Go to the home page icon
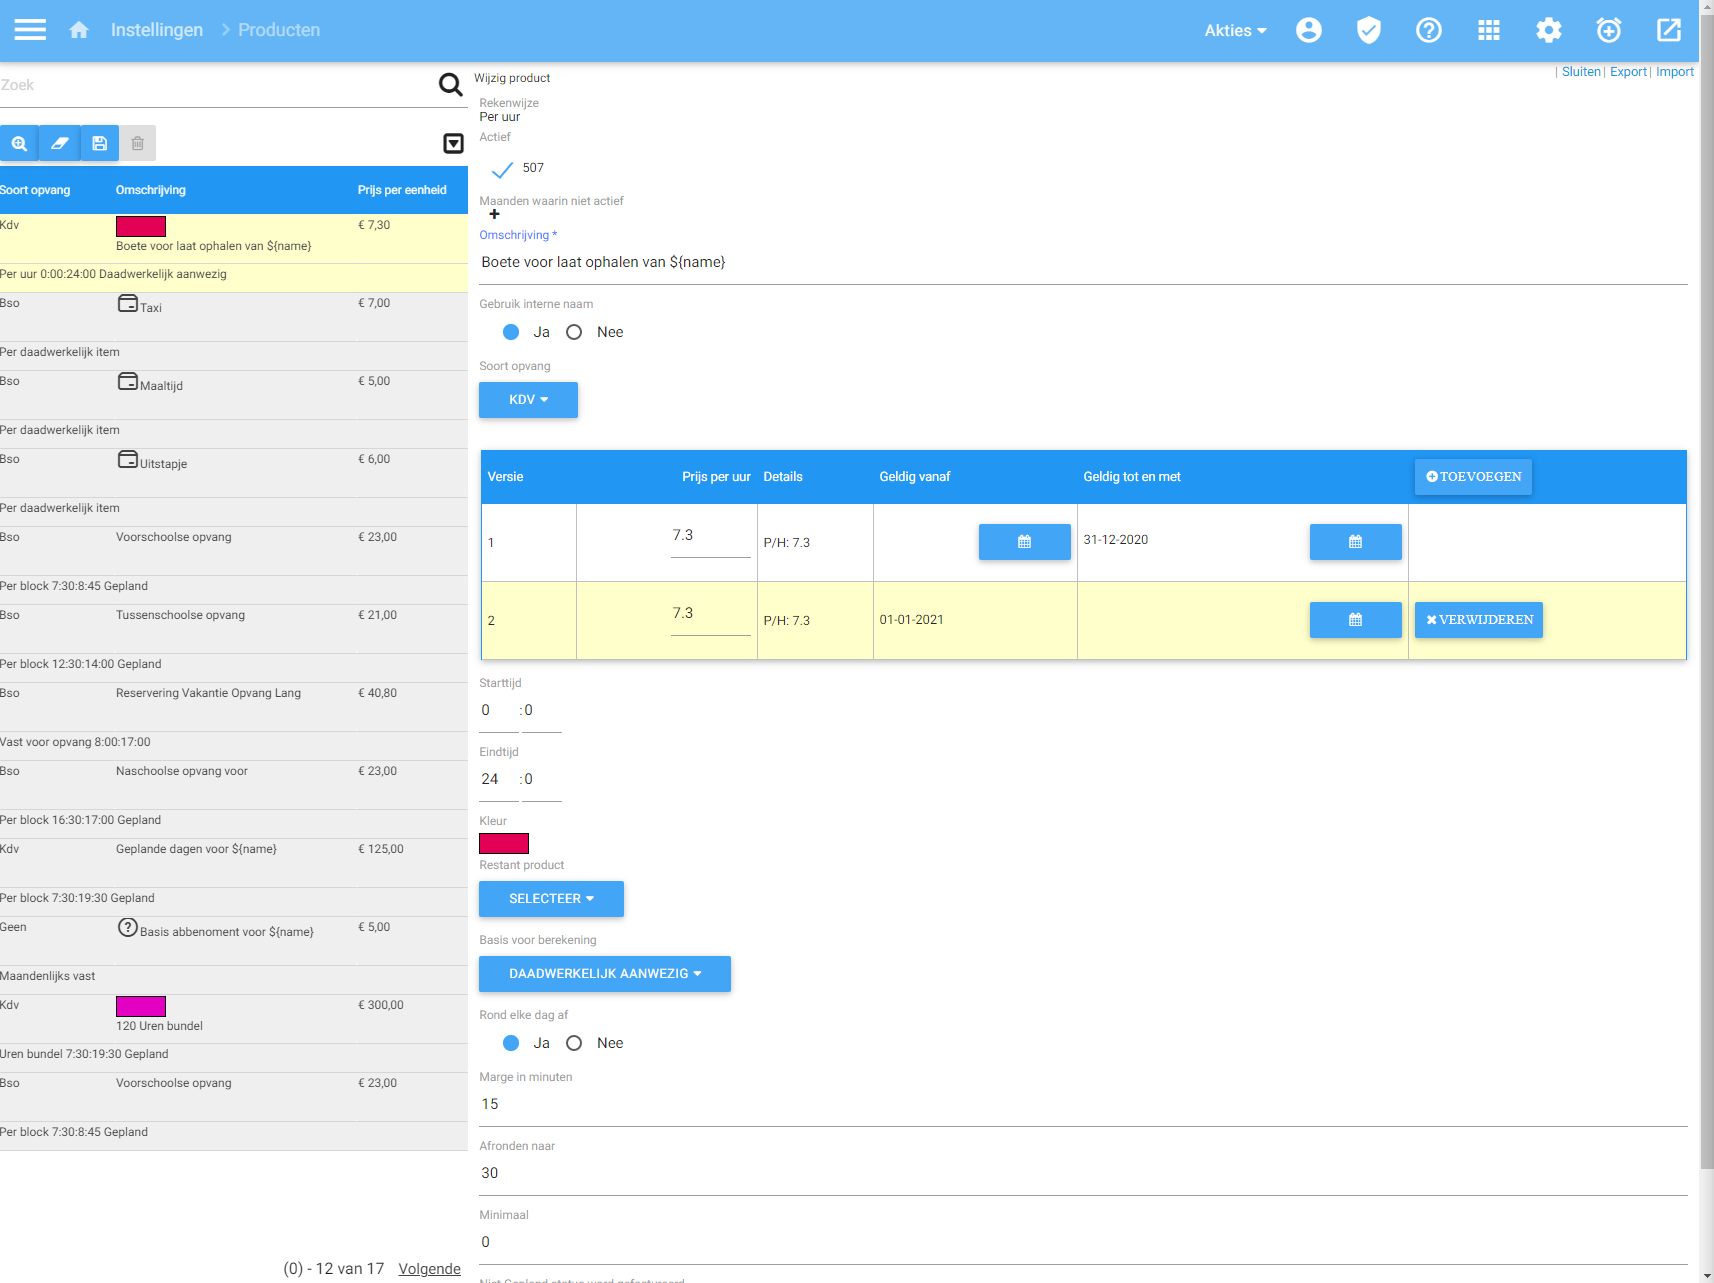 coord(79,30)
